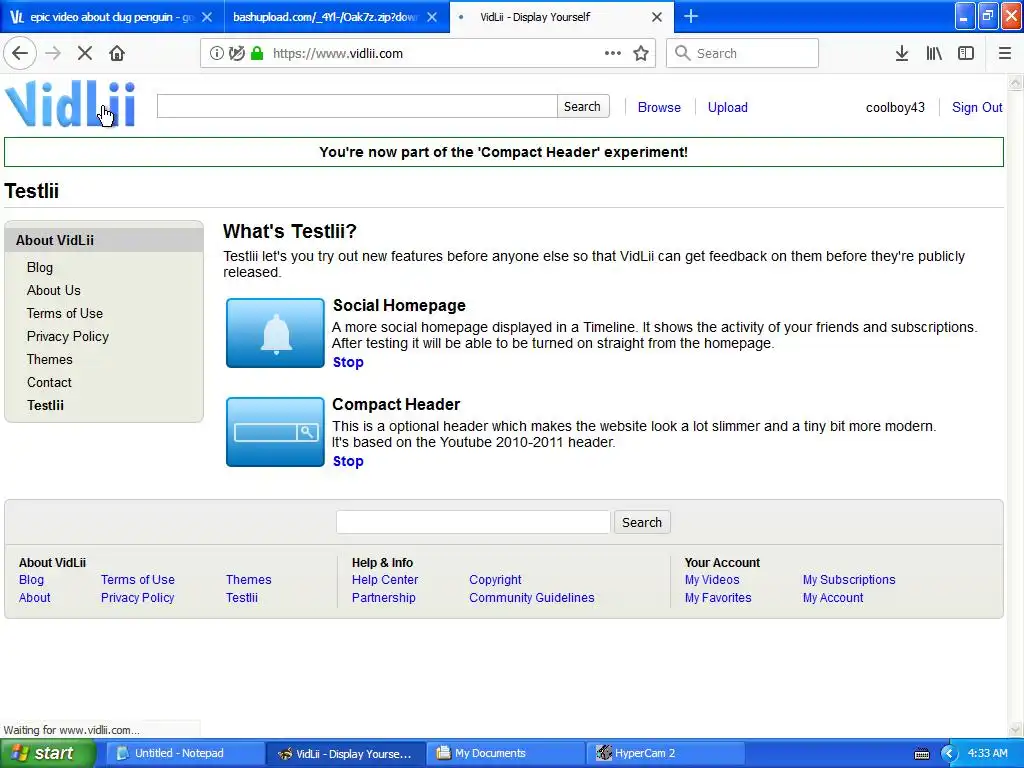Screen dimensions: 1024x768
Task: Switch to epic video about dug penguin tab
Action: (112, 16)
